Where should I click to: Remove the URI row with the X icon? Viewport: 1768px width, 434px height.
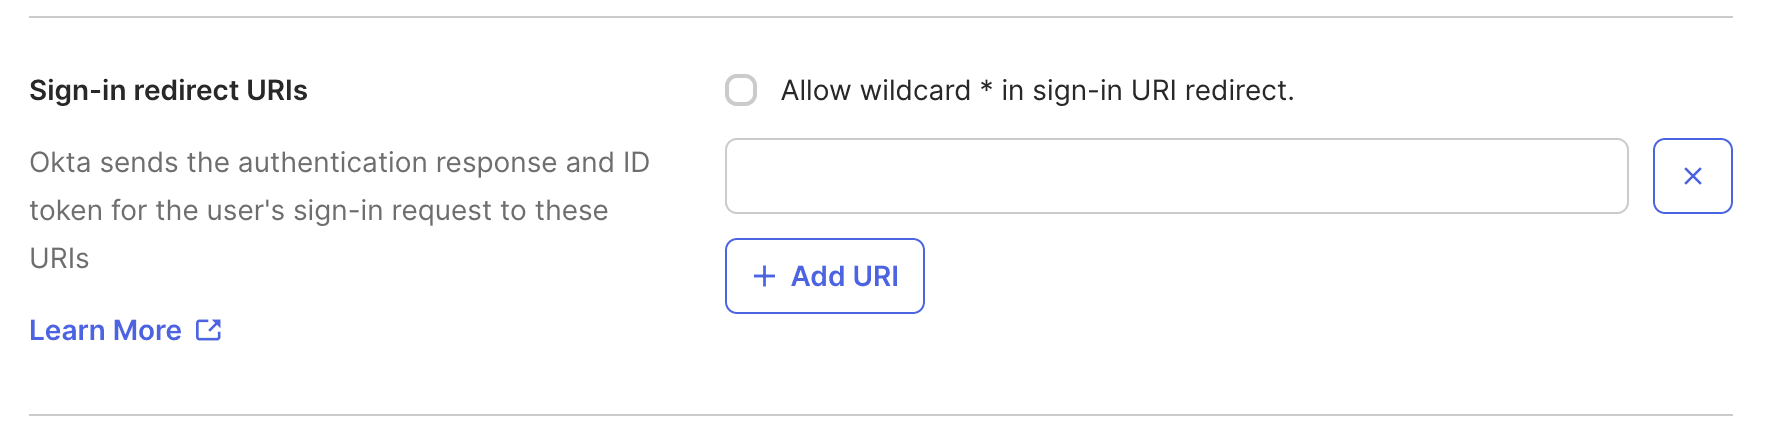click(1692, 176)
